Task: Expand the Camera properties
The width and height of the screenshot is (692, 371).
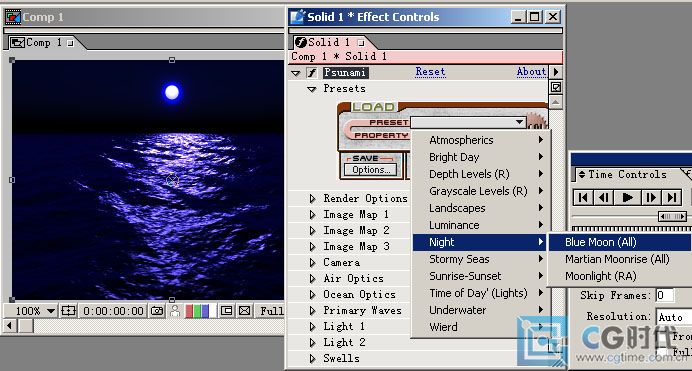Action: tap(312, 262)
